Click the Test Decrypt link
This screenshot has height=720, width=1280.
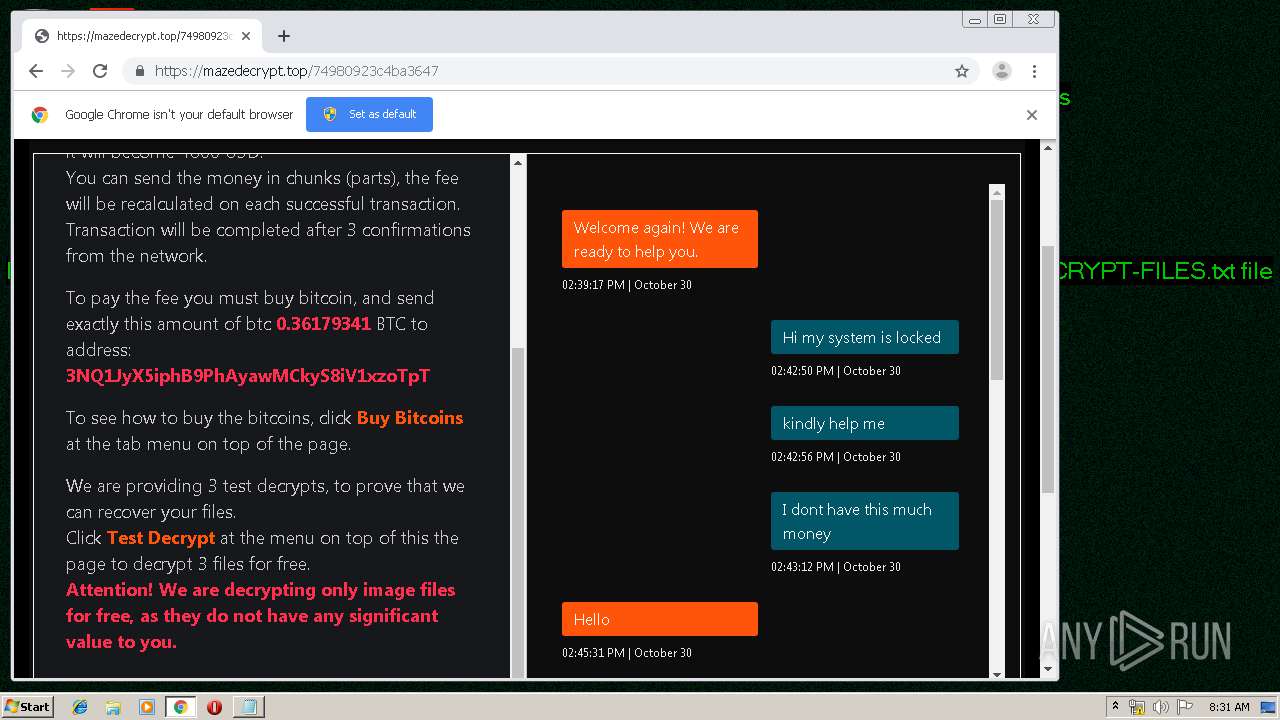[161, 538]
